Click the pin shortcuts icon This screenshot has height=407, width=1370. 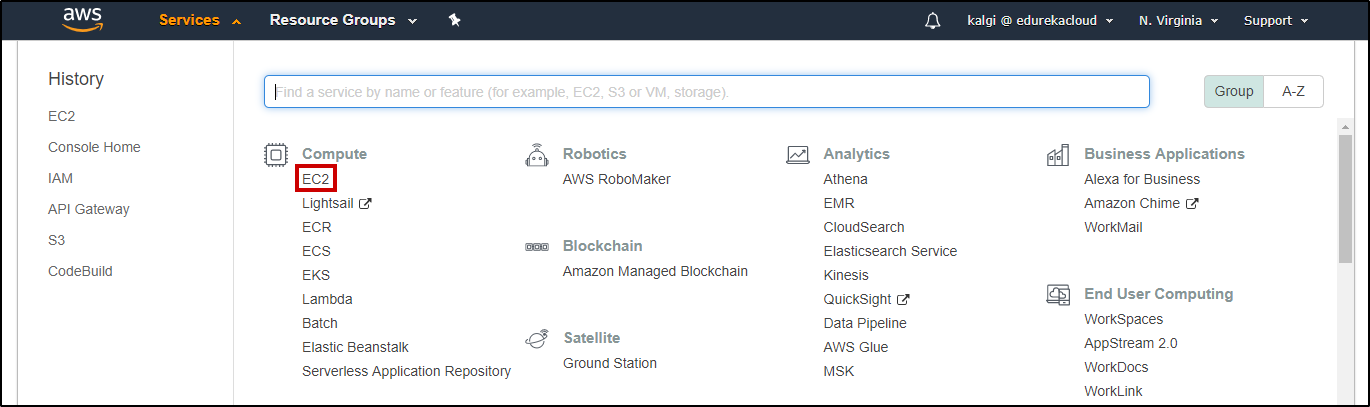coord(454,20)
